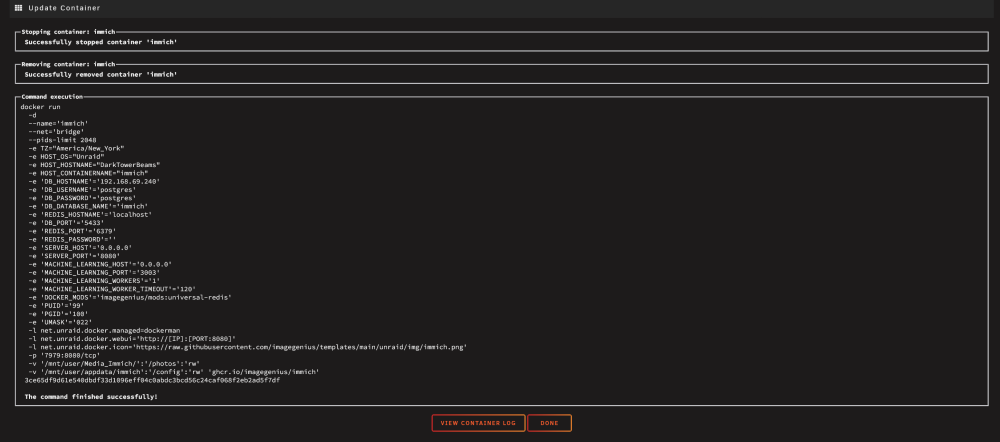Click the net.unraid.docker.managed=dockerman line

104,331
